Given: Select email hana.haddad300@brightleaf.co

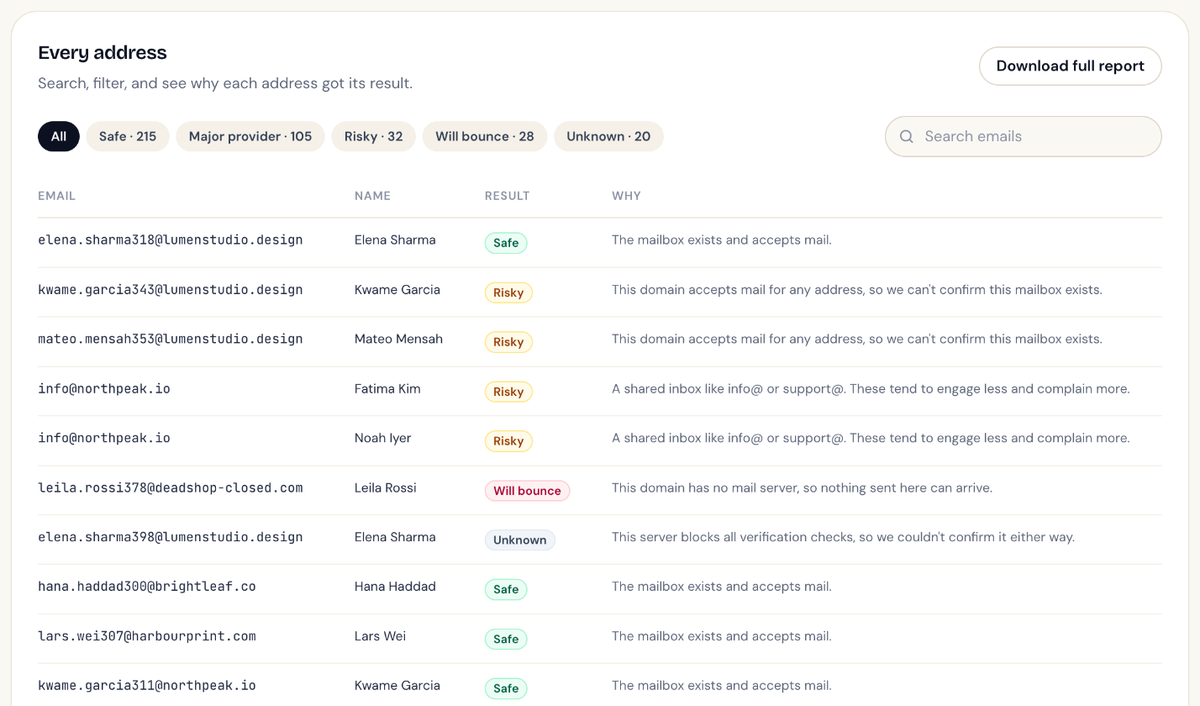Looking at the screenshot, I should [x=147, y=587].
